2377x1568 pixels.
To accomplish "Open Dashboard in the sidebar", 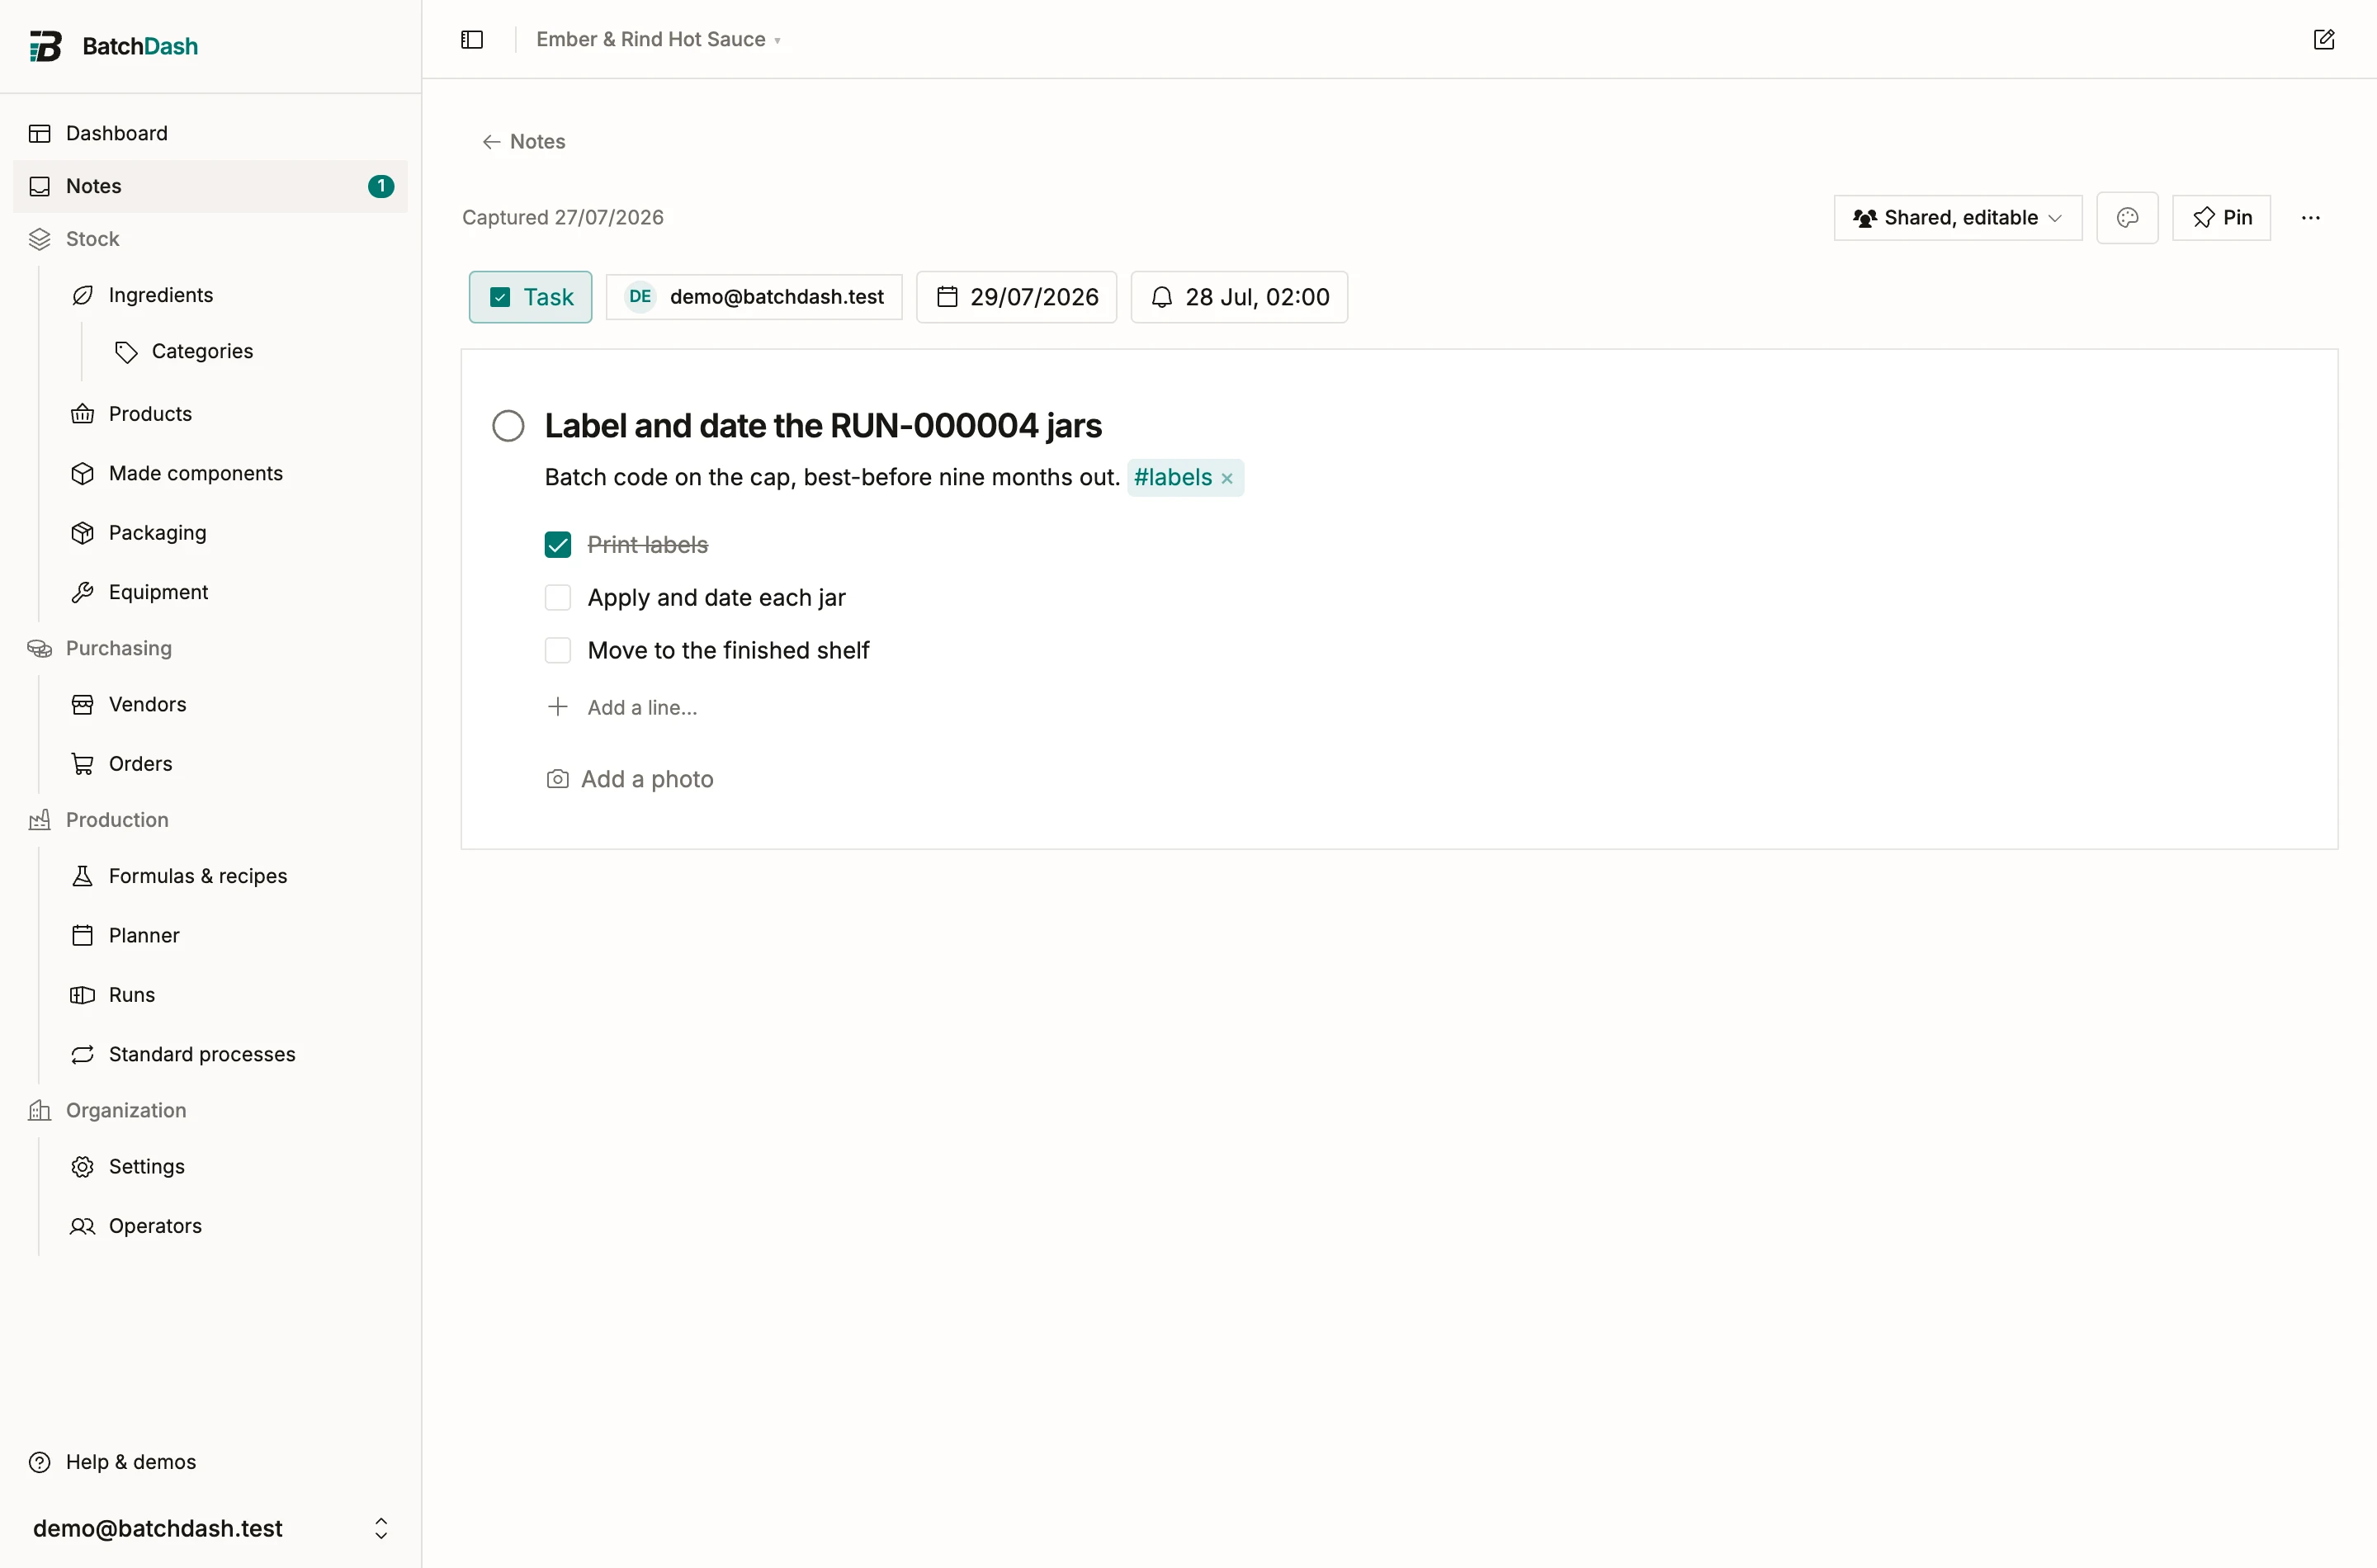I will pyautogui.click(x=210, y=133).
